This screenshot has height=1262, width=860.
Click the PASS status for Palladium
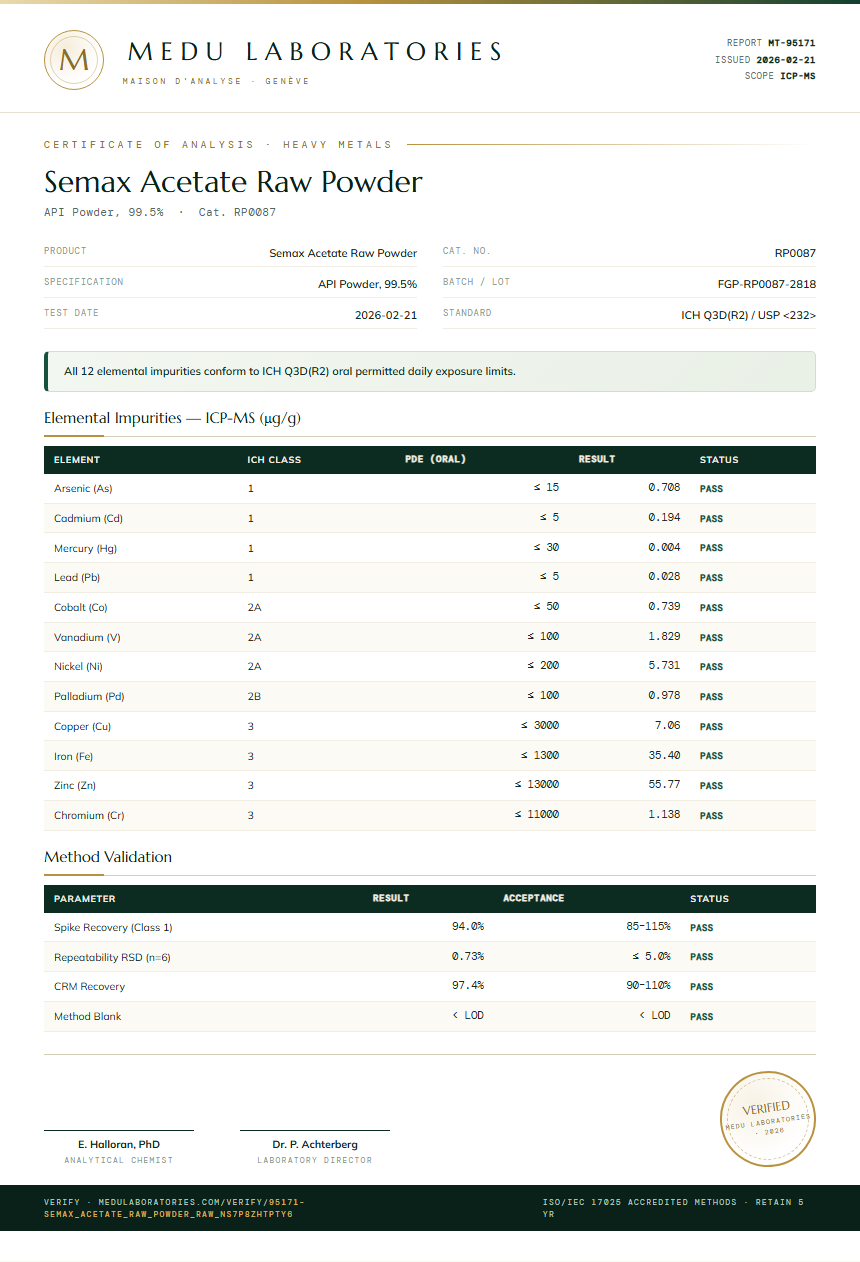click(711, 697)
